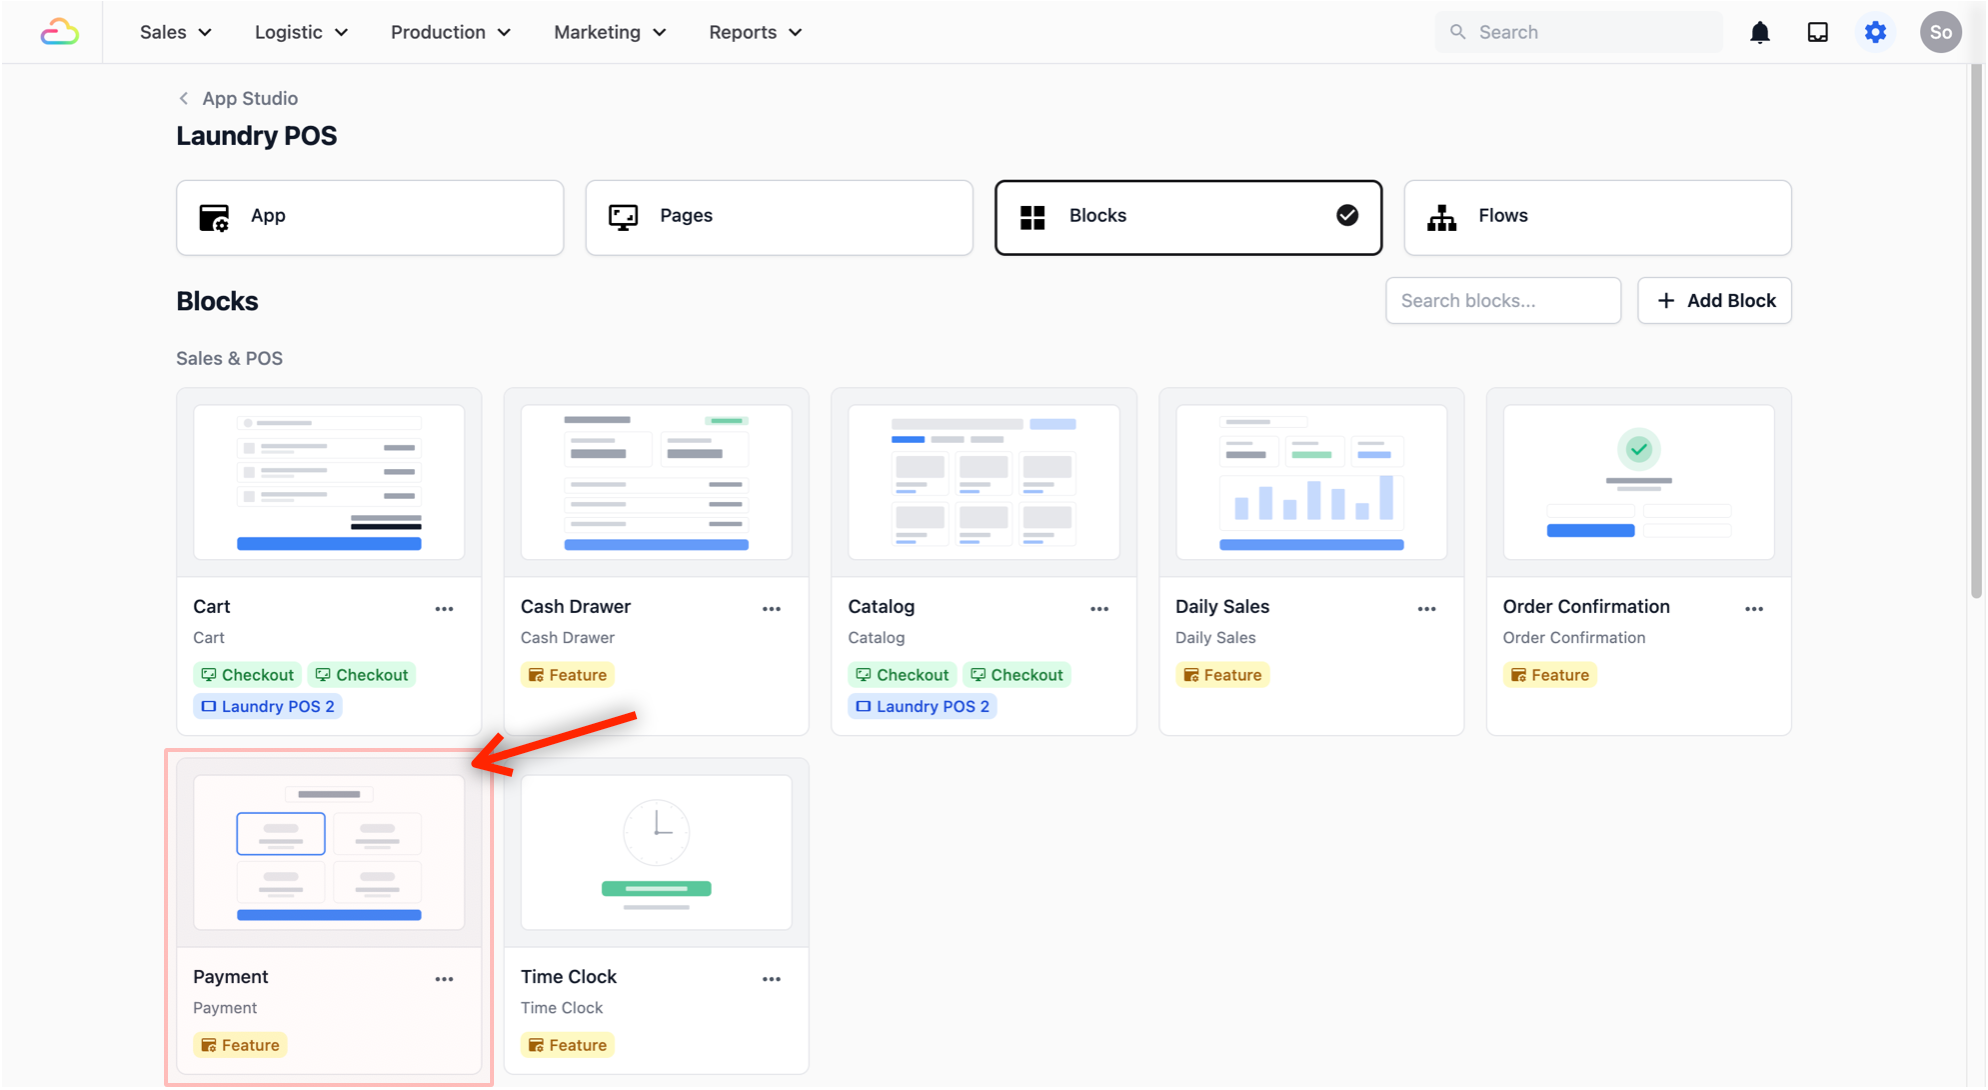Open the Daily Sales block's options menu

pos(1426,608)
